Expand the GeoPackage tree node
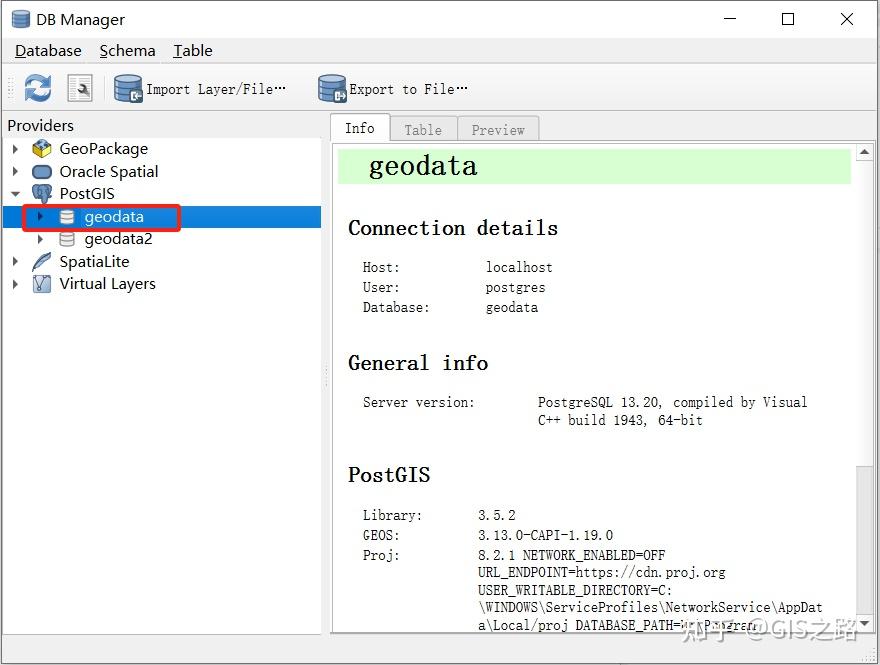Image resolution: width=880 pixels, height=665 pixels. (x=16, y=148)
